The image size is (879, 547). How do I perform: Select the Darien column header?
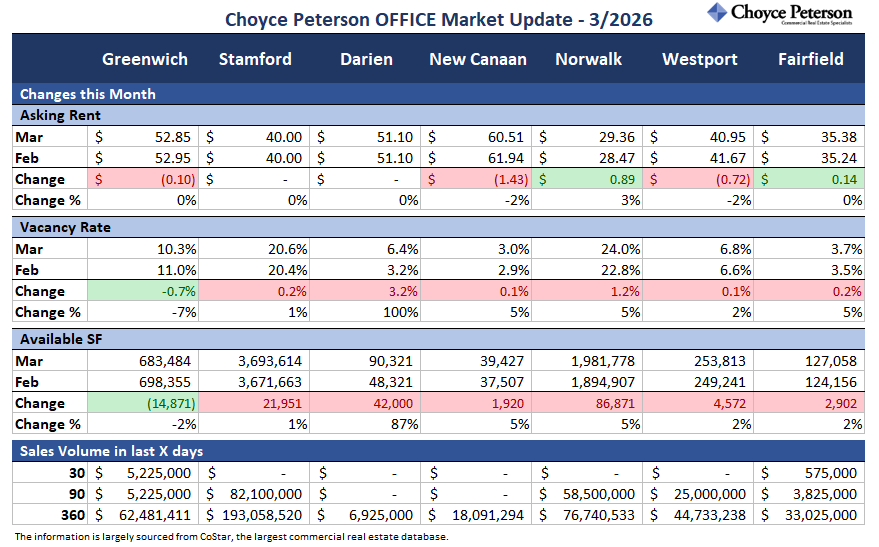366,59
